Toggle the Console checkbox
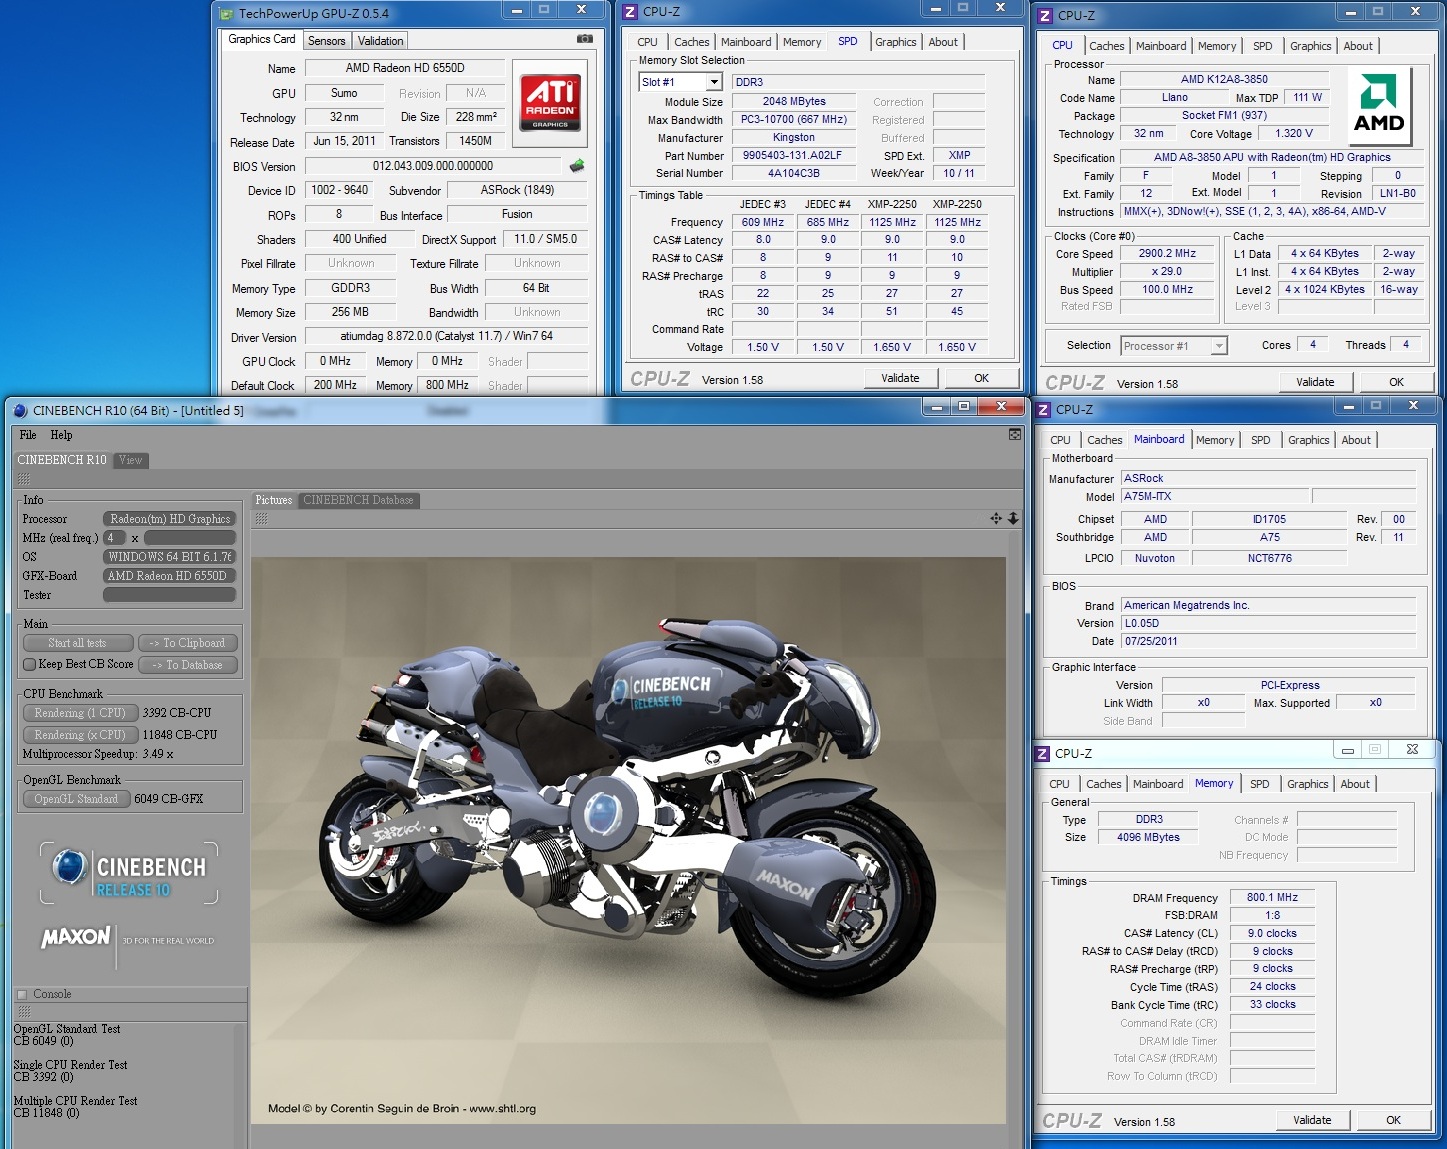Screen dimensions: 1447x1149 click(x=22, y=994)
